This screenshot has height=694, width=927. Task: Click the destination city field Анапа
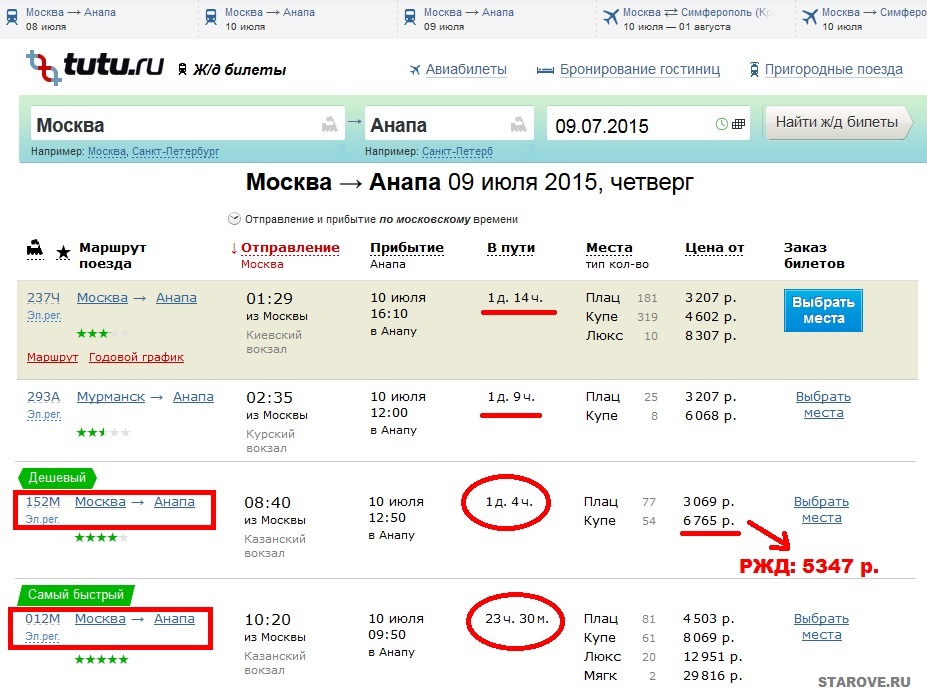pyautogui.click(x=449, y=124)
